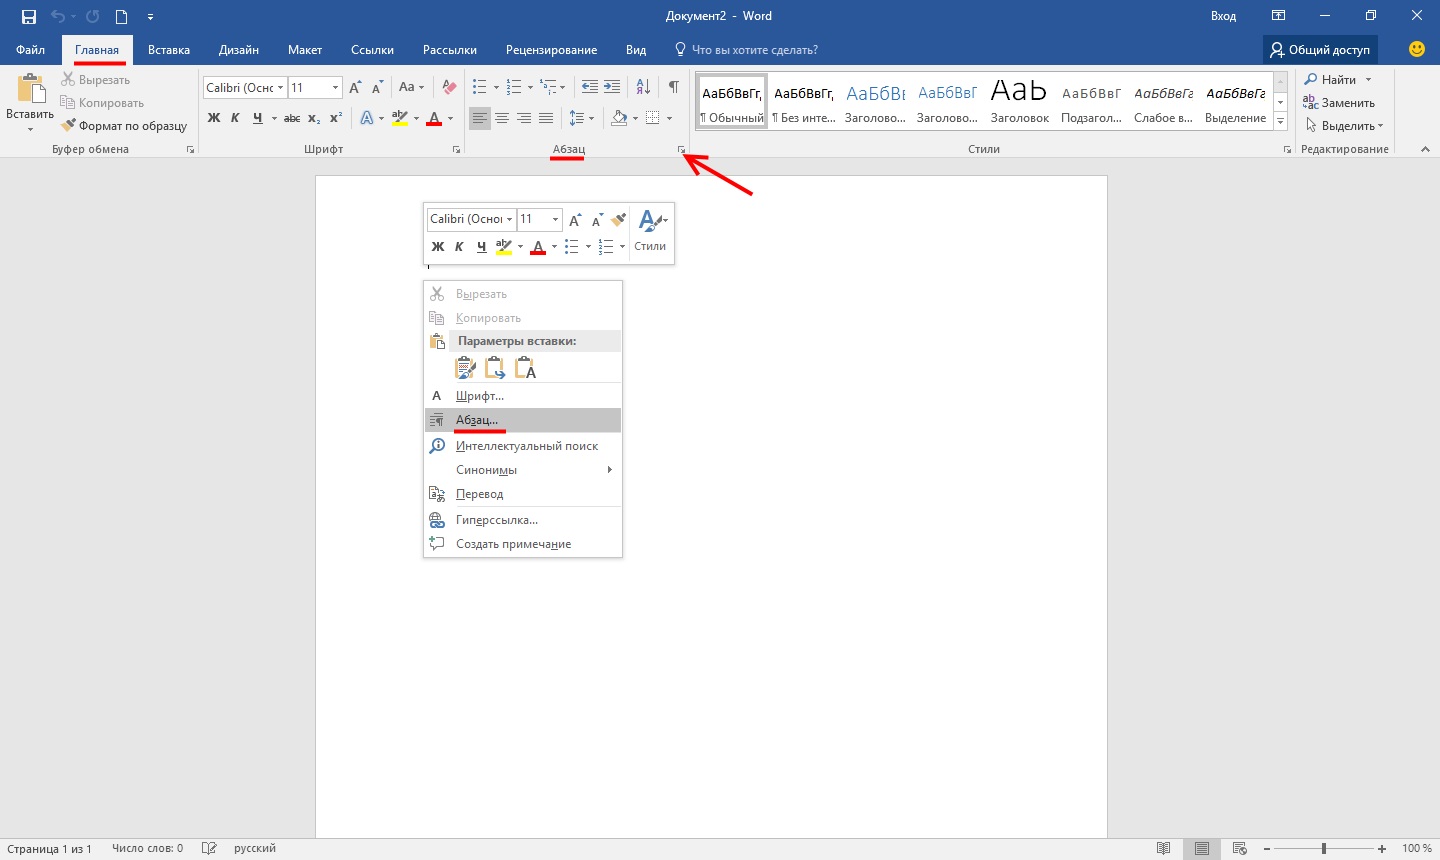Toggle underline (Ч) in the ribbon
Viewport: 1440px width, 860px height.
[258, 118]
